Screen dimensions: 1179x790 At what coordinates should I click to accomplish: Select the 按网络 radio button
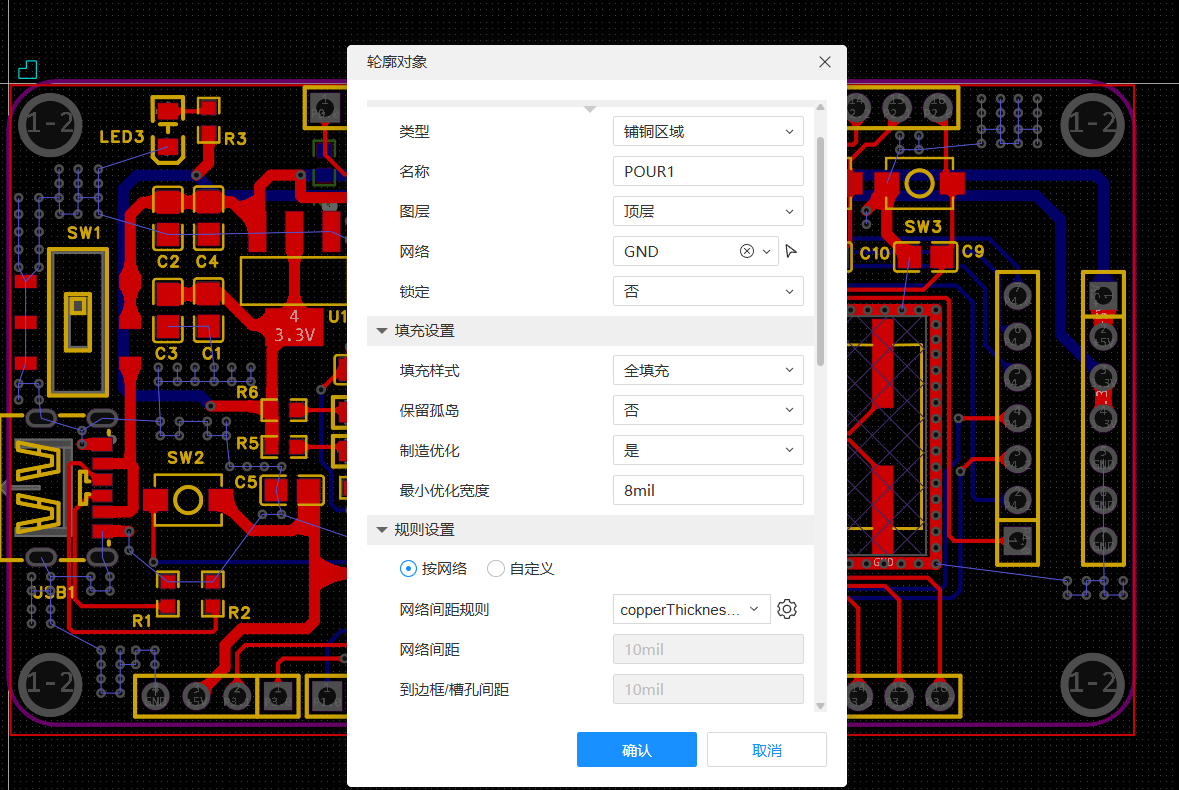click(408, 569)
